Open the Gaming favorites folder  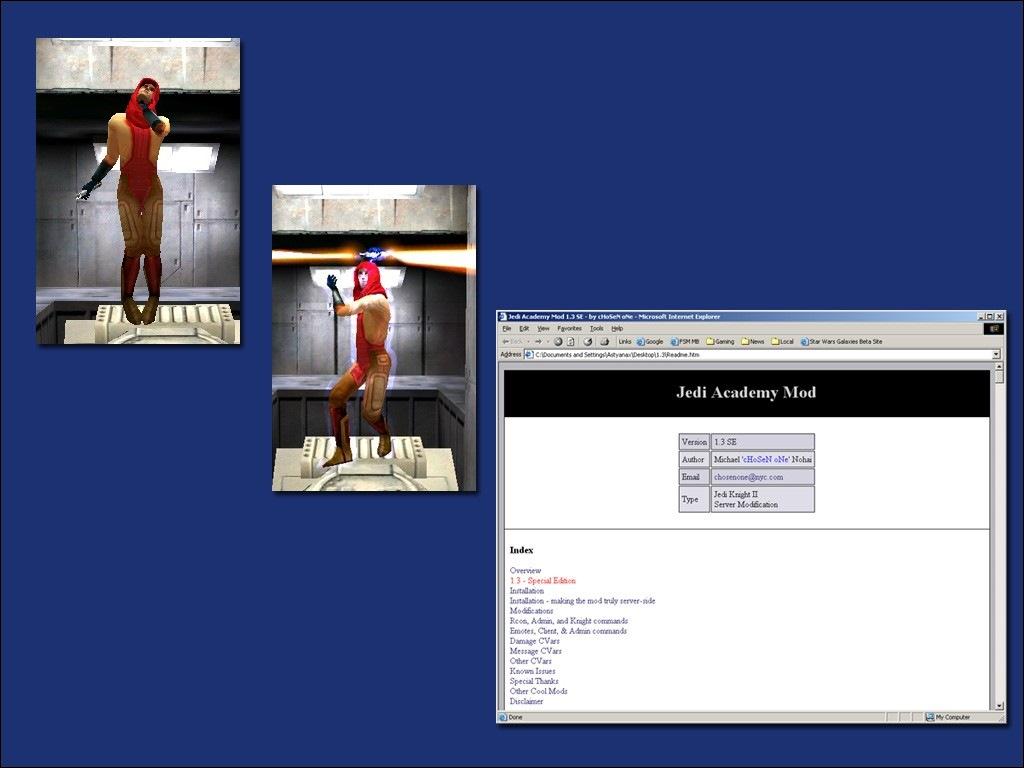click(720, 342)
